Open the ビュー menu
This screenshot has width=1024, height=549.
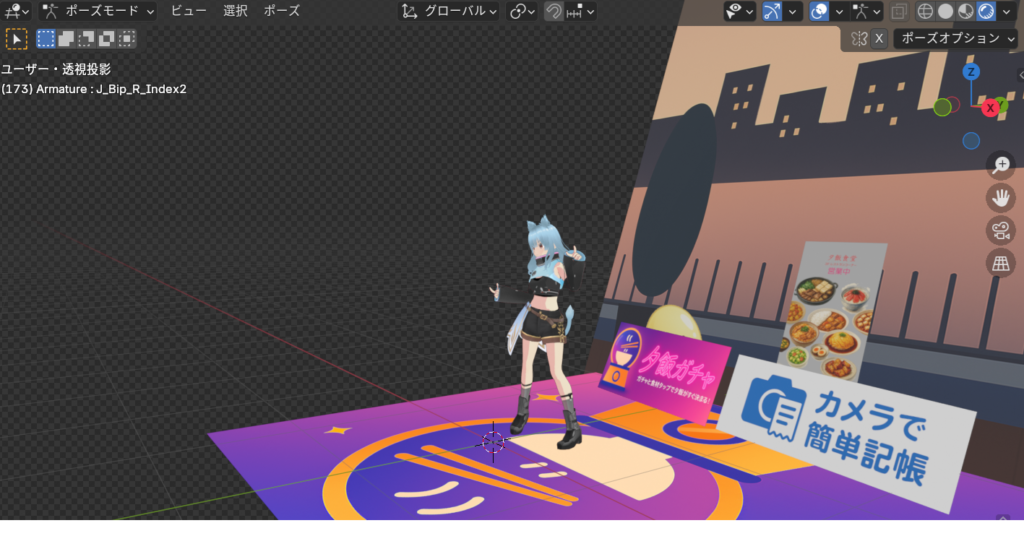[188, 11]
